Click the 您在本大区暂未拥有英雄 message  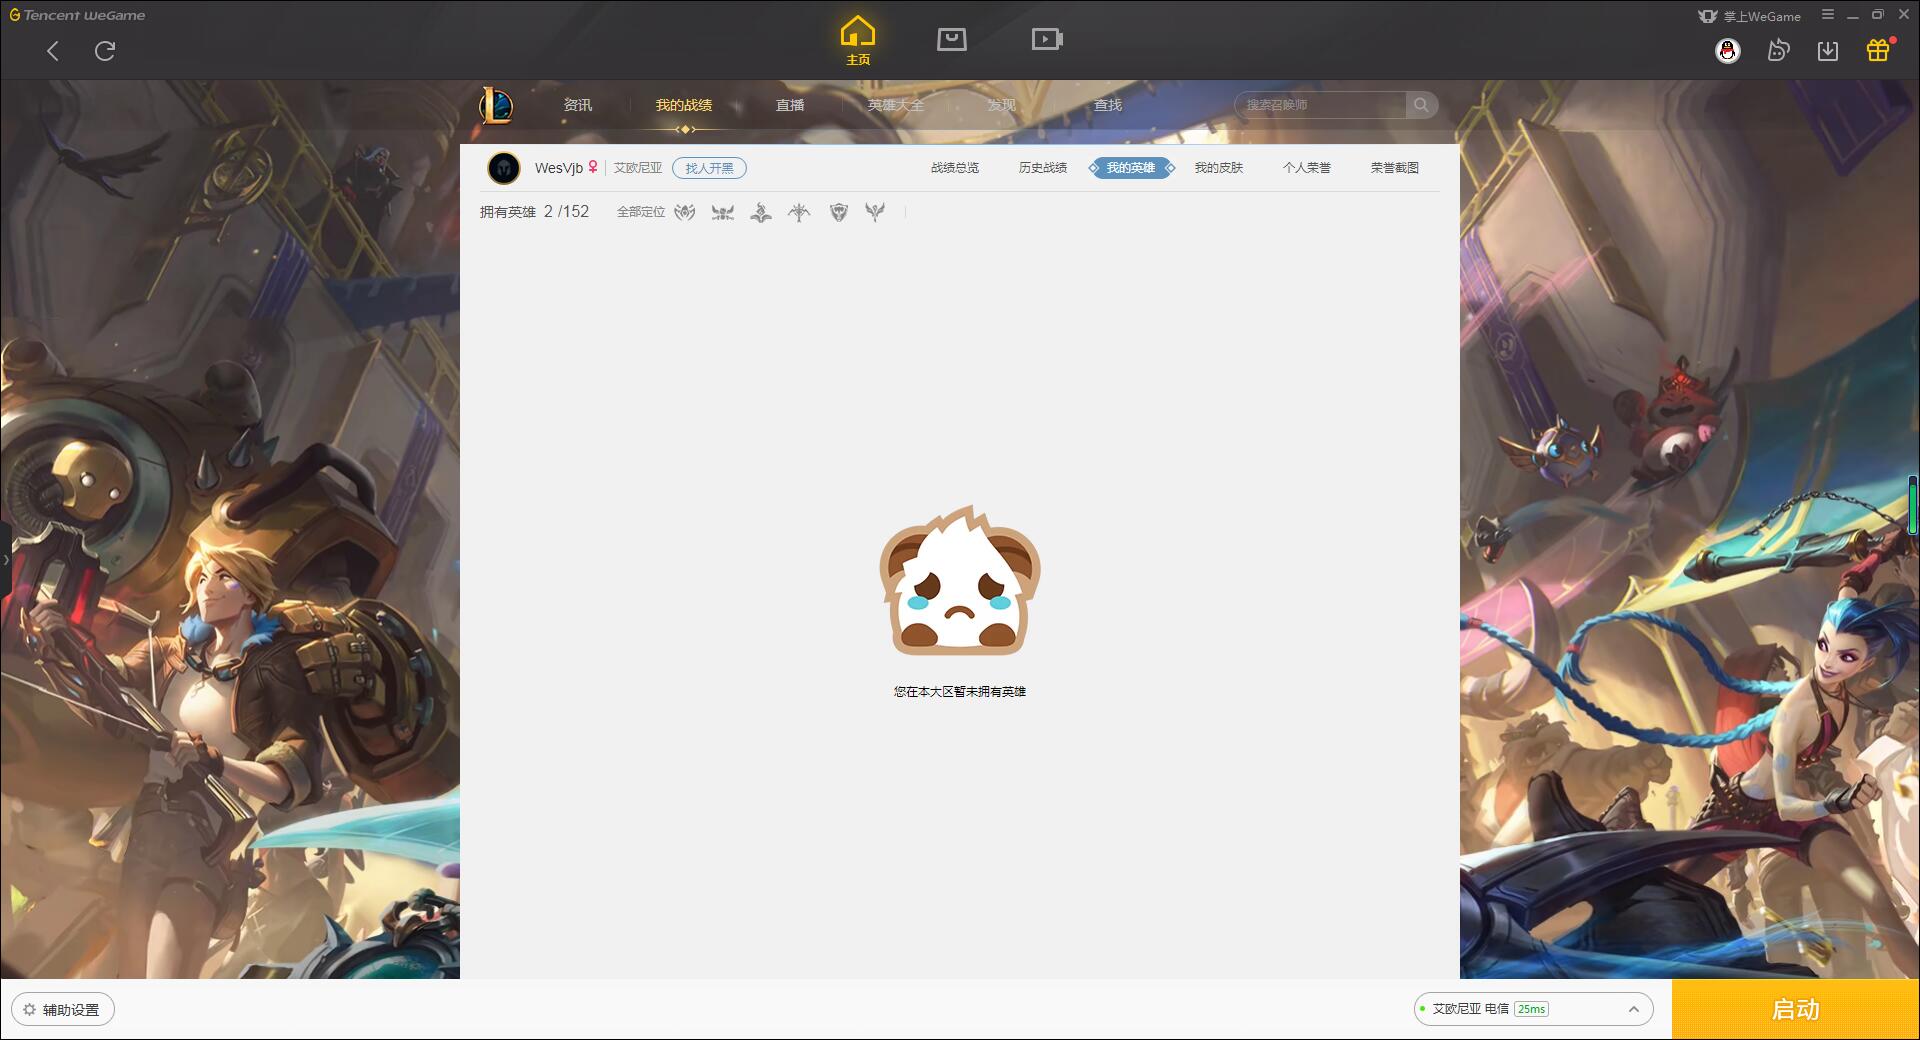click(960, 692)
